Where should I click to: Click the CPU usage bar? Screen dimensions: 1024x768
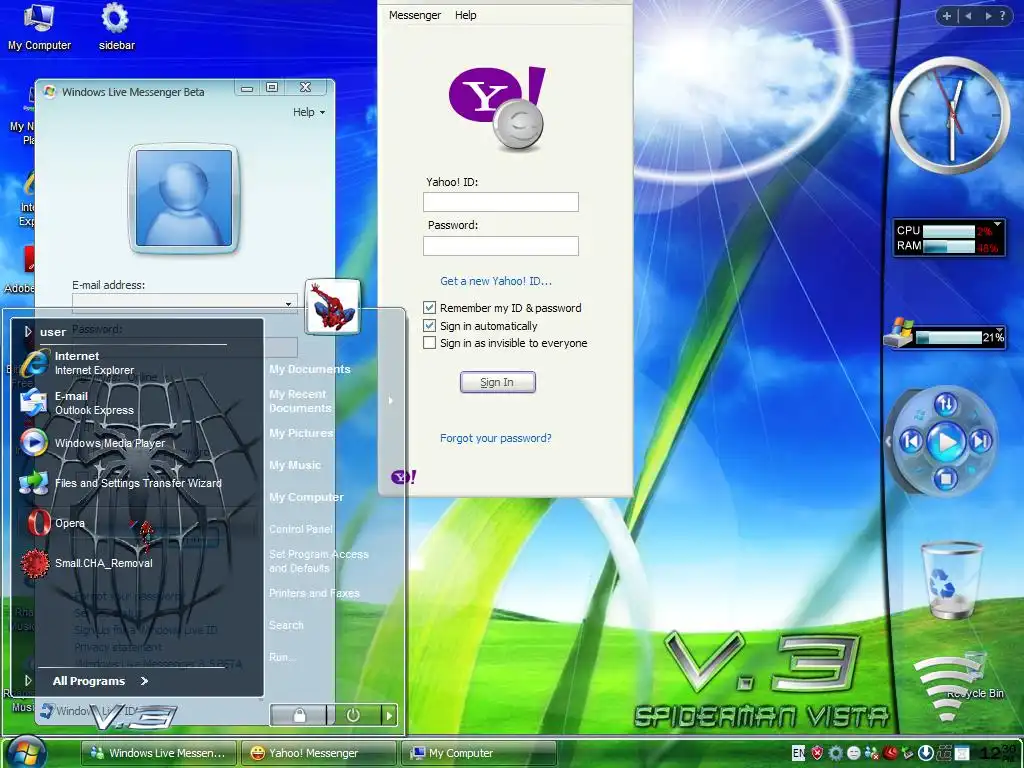click(949, 231)
